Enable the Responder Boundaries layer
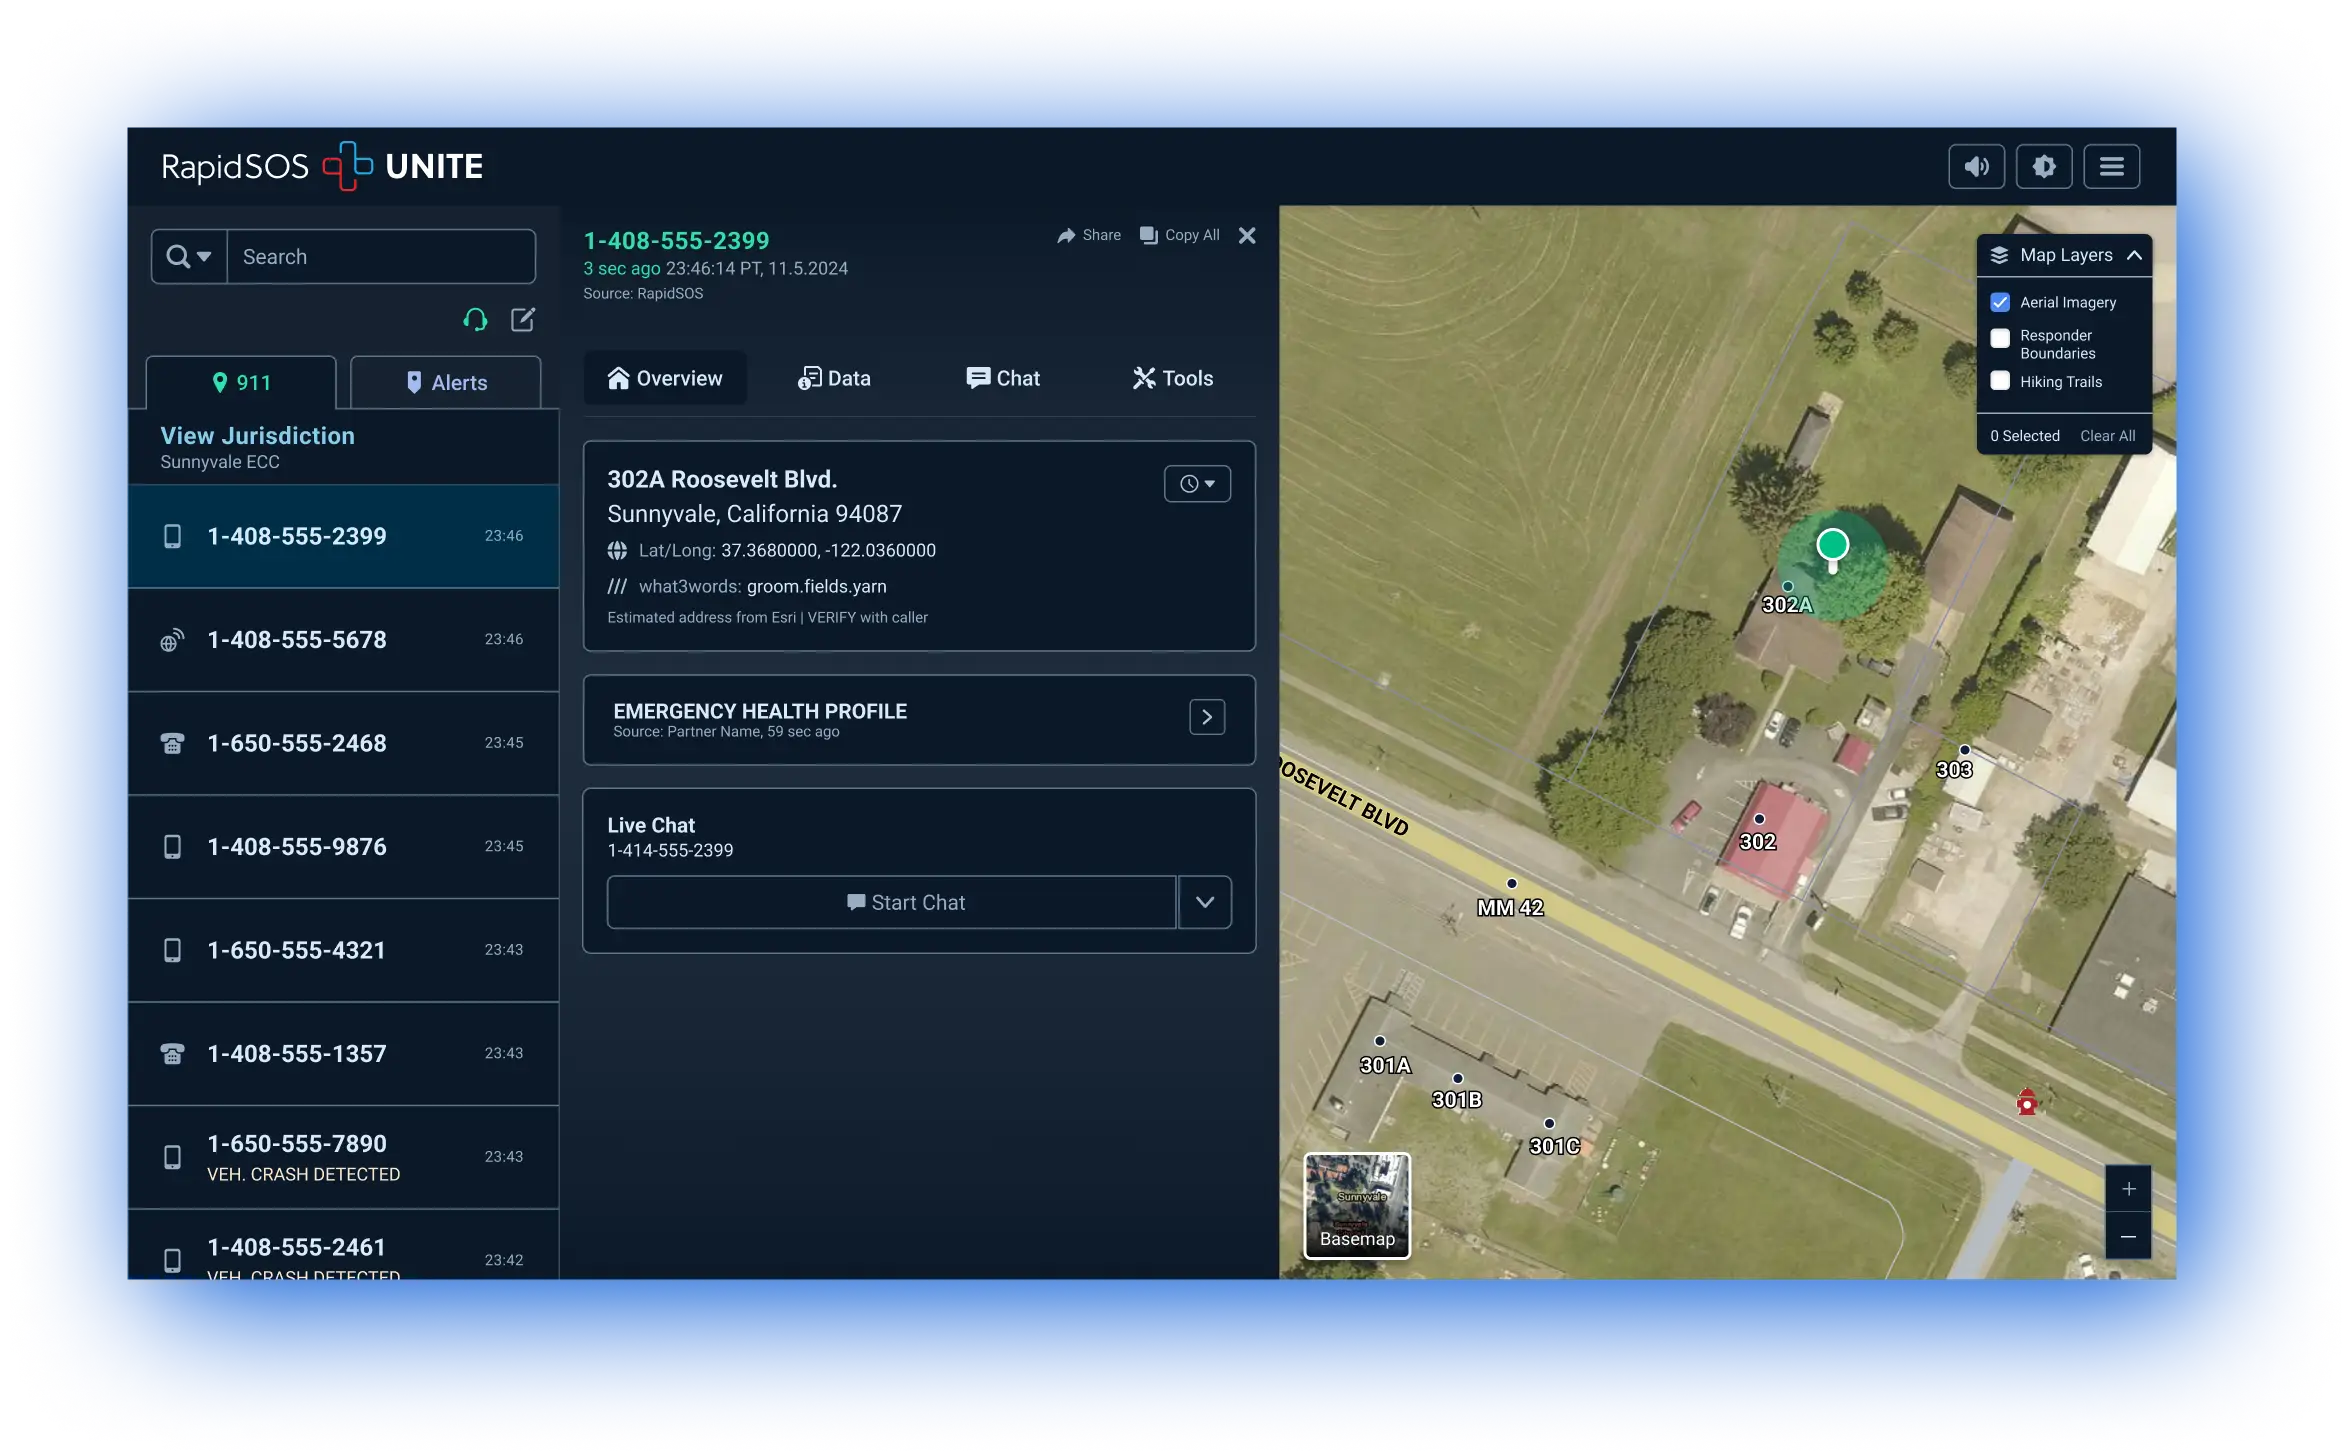 pyautogui.click(x=2000, y=338)
